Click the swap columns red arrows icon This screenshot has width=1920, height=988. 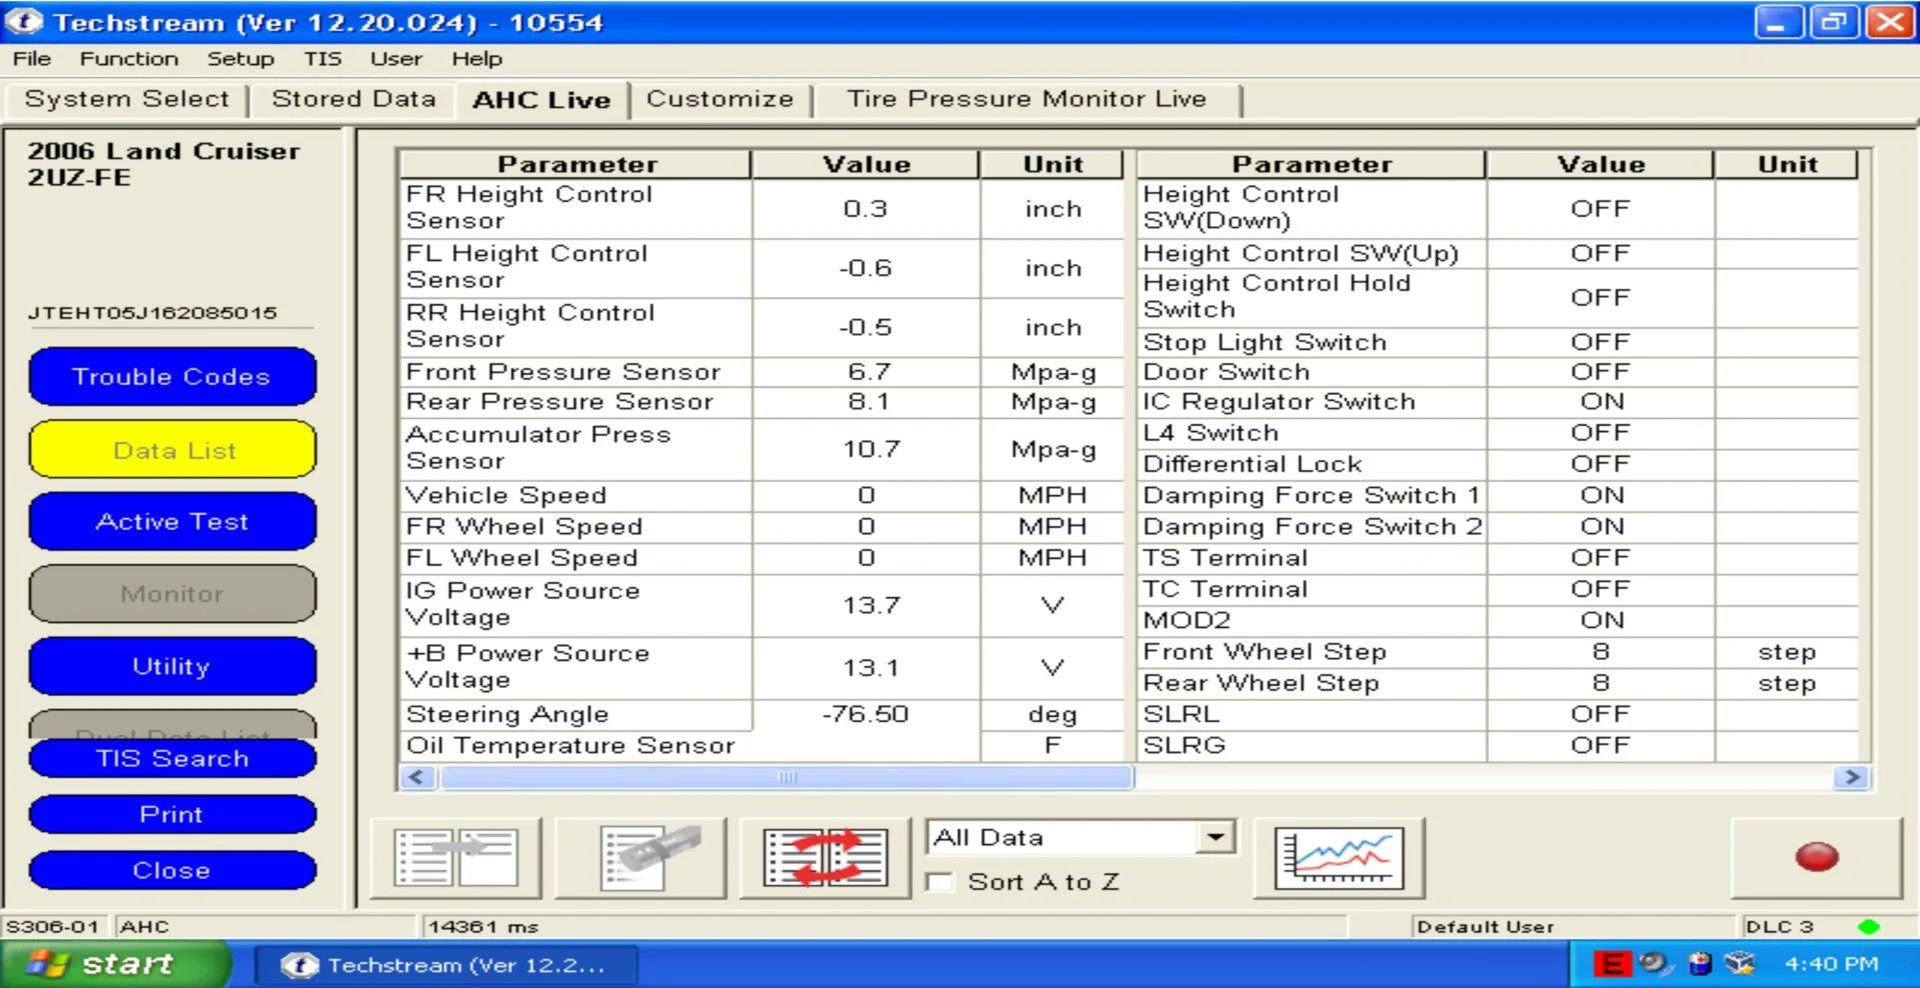coord(825,858)
